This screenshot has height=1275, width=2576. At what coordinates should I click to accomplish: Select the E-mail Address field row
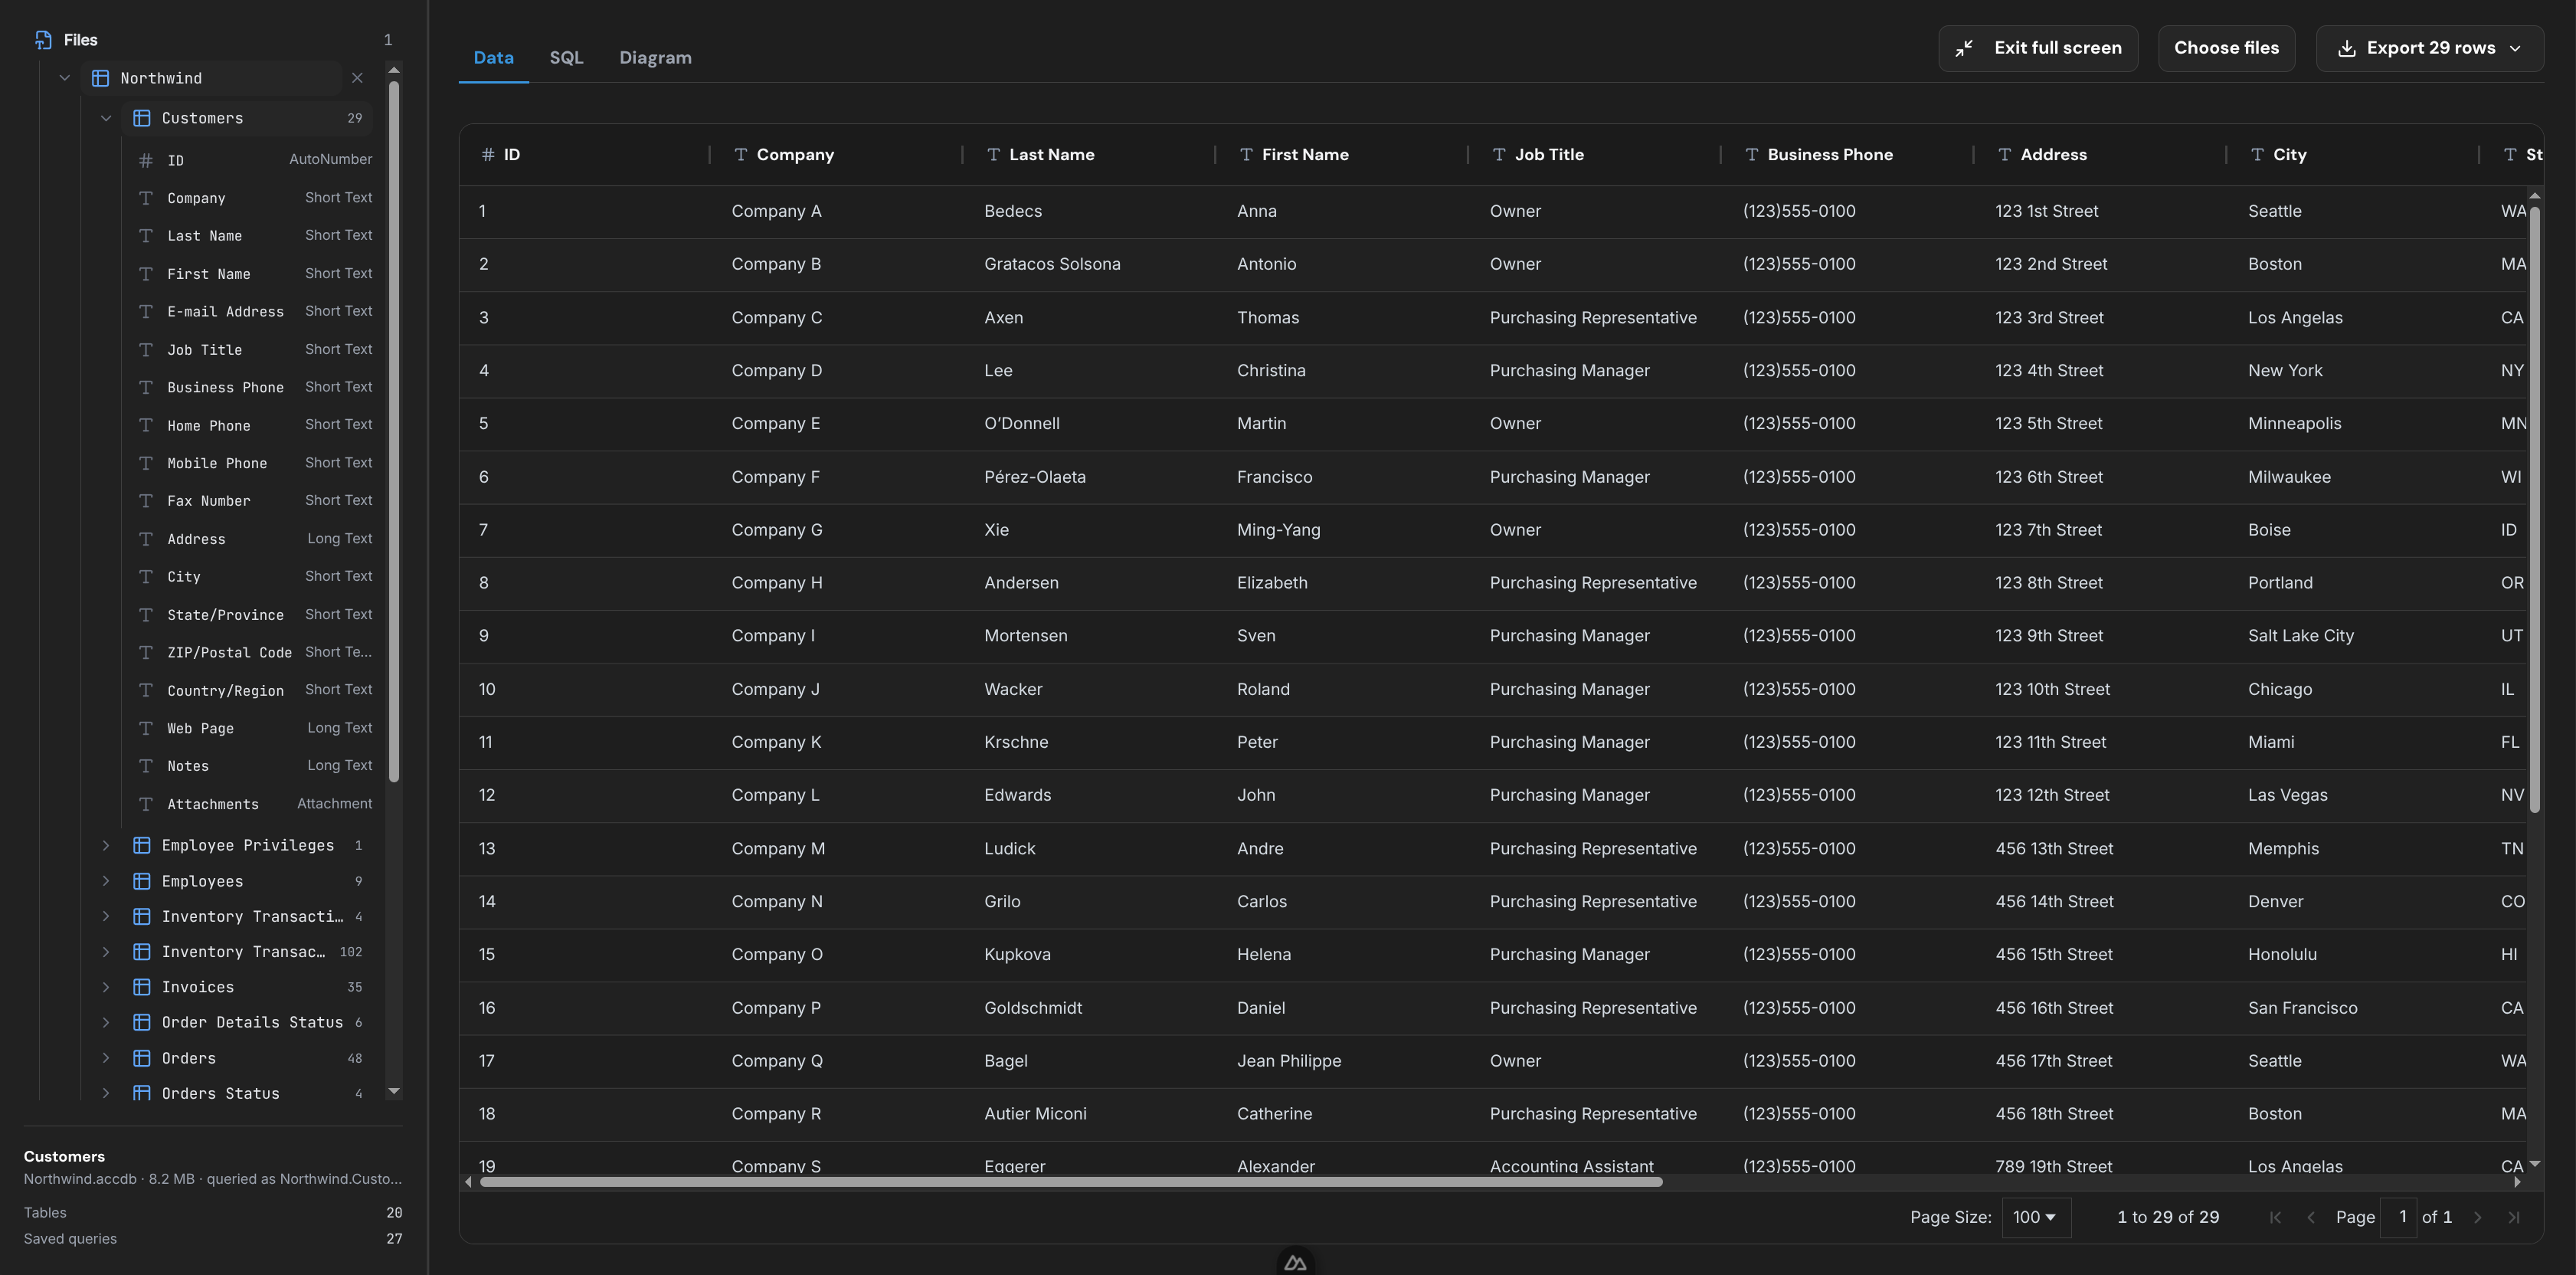(x=256, y=311)
